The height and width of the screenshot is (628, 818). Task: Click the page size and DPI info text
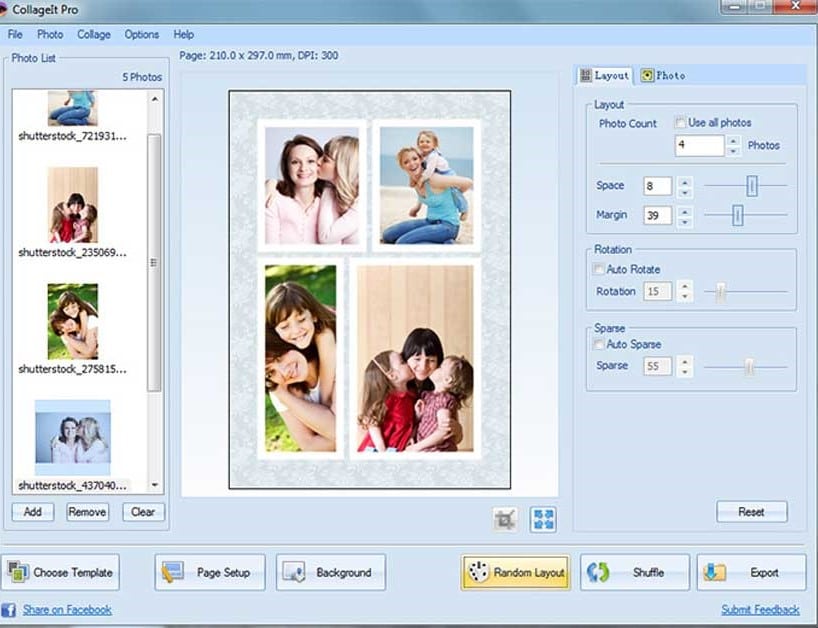[259, 55]
